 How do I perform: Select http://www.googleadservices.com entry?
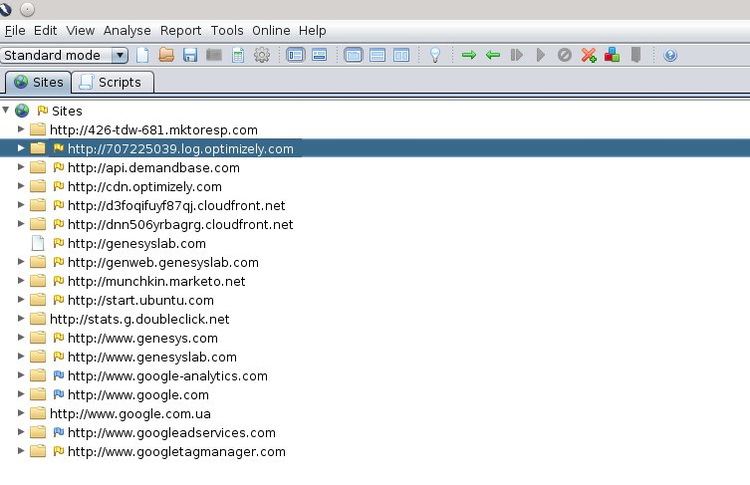(x=172, y=432)
